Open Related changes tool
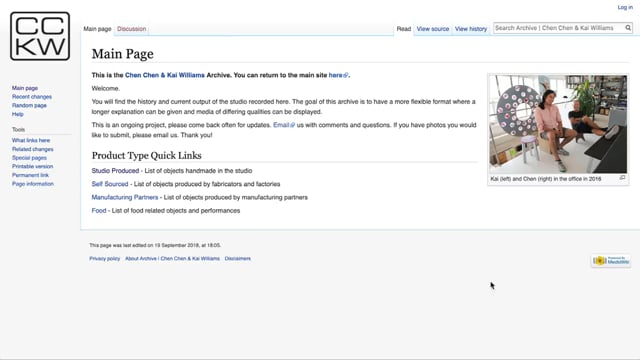The image size is (640, 360). (x=33, y=149)
